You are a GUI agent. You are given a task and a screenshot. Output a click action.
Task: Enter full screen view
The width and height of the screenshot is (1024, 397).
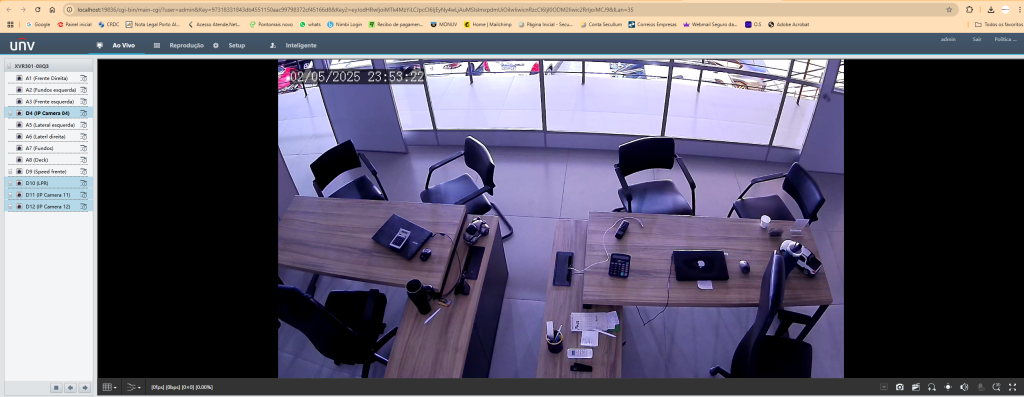[x=1012, y=387]
